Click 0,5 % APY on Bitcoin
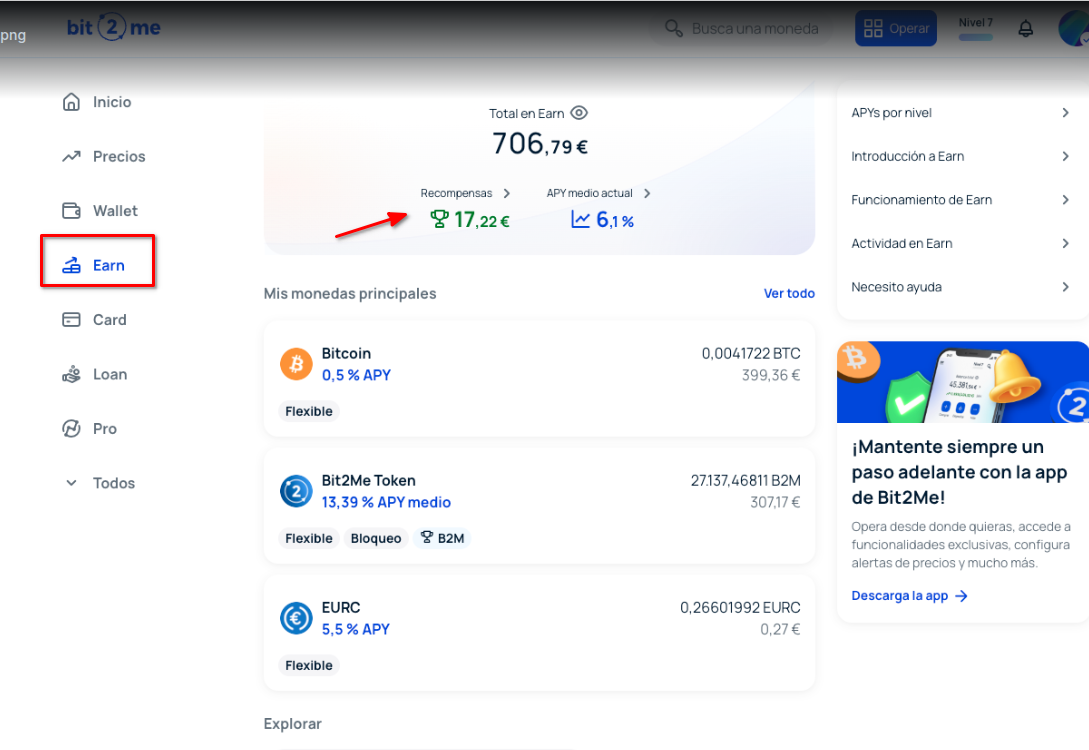This screenshot has width=1089, height=750. (356, 375)
